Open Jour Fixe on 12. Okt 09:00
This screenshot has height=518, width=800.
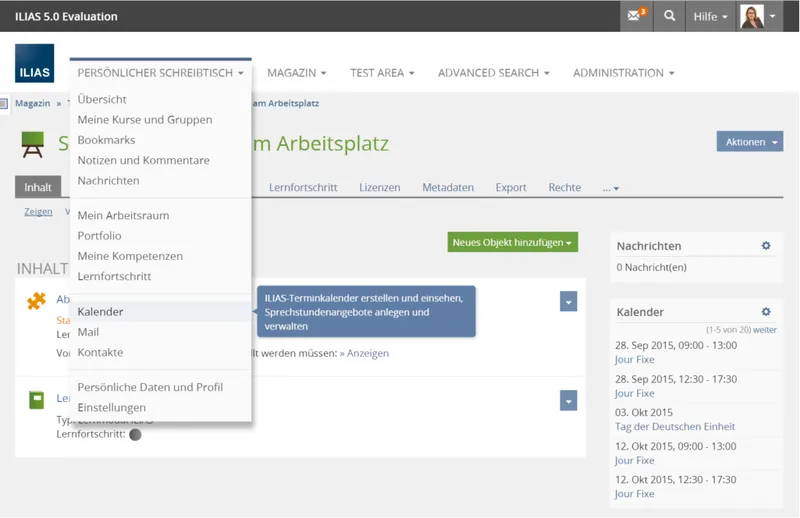tap(635, 460)
